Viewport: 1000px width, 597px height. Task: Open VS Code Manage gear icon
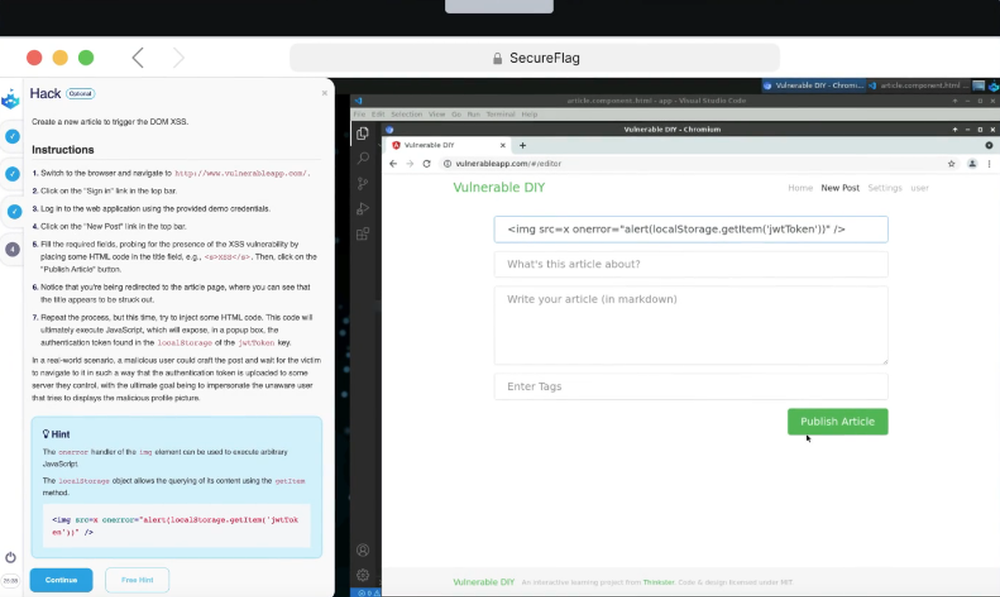point(363,575)
